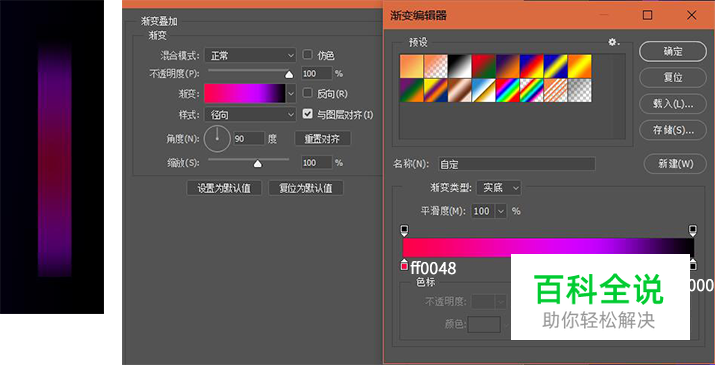Viewport: 715px width, 365px height.
Task: Select the ff0048 red color stop
Action: 404,265
